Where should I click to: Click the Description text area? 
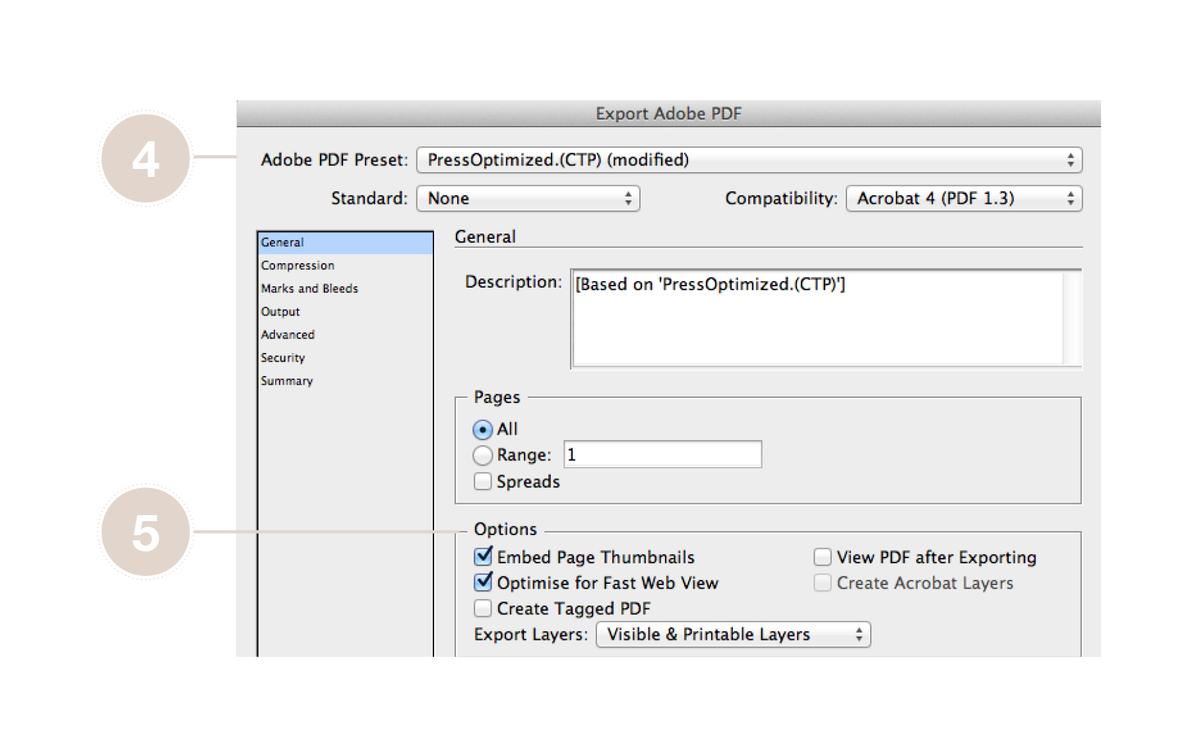(818, 318)
